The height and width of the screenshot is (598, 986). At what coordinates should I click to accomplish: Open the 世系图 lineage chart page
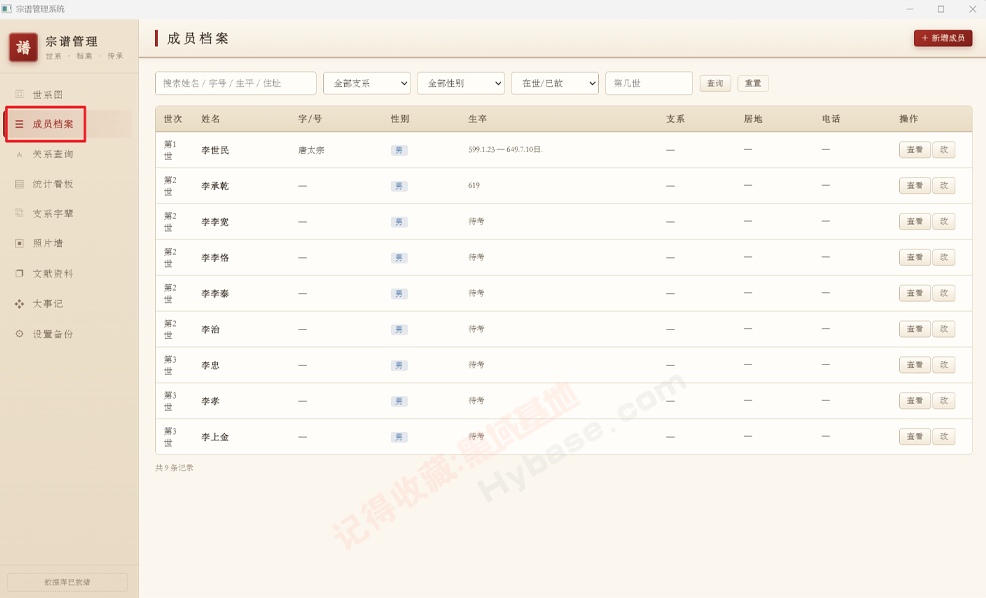click(47, 95)
